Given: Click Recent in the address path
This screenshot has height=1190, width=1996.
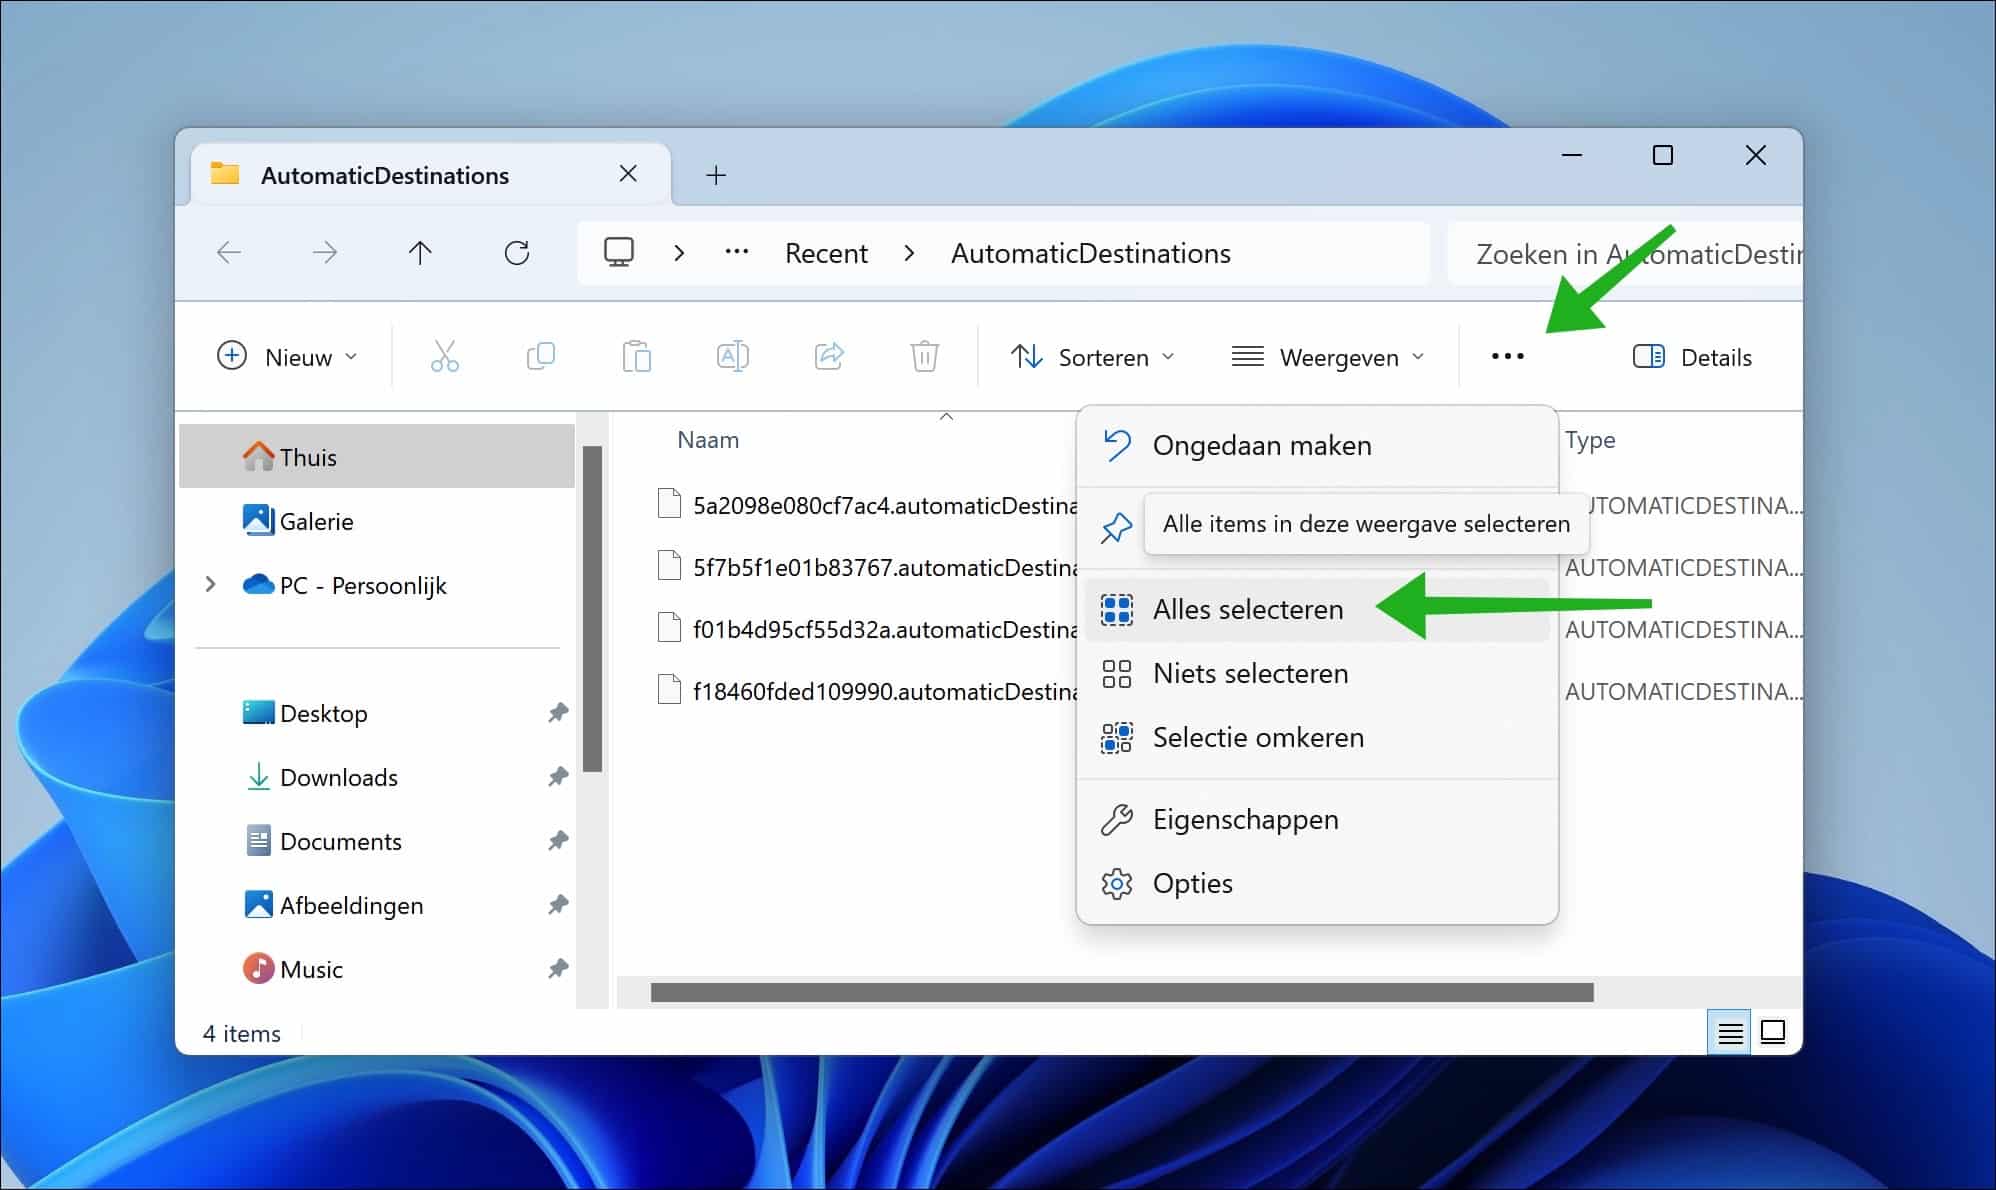Looking at the screenshot, I should [826, 253].
